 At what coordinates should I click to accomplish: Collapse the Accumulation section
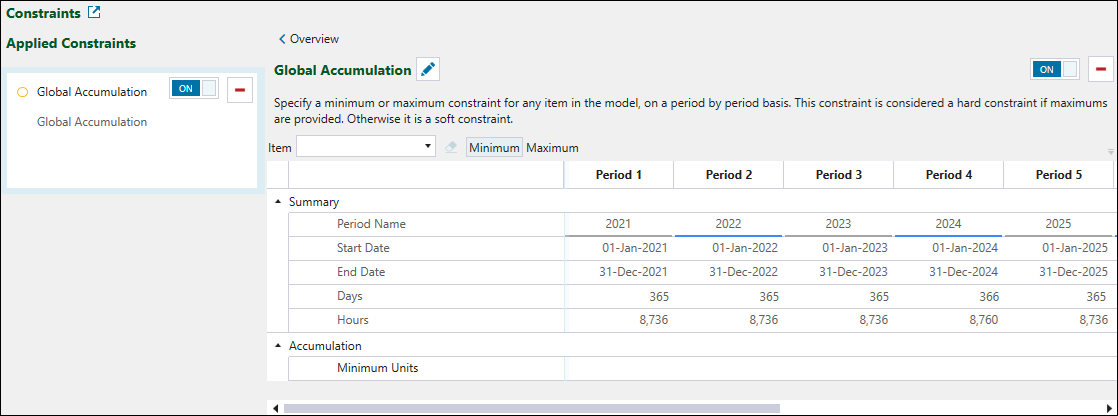coord(278,345)
